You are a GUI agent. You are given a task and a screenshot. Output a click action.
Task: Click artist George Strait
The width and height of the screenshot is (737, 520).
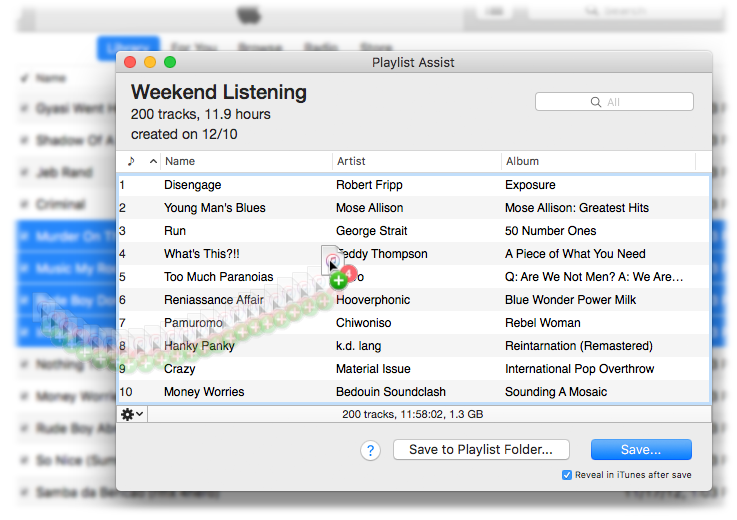pyautogui.click(x=372, y=231)
